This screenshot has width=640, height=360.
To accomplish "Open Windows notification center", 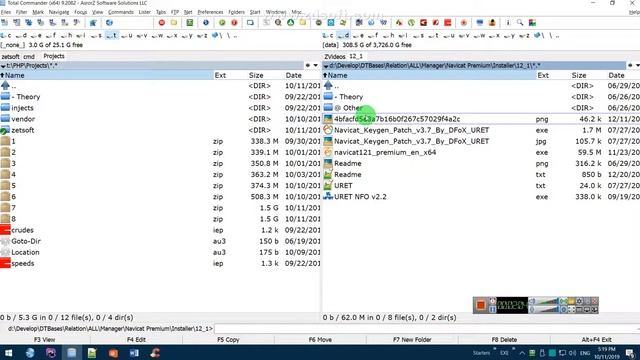I will point(630,353).
